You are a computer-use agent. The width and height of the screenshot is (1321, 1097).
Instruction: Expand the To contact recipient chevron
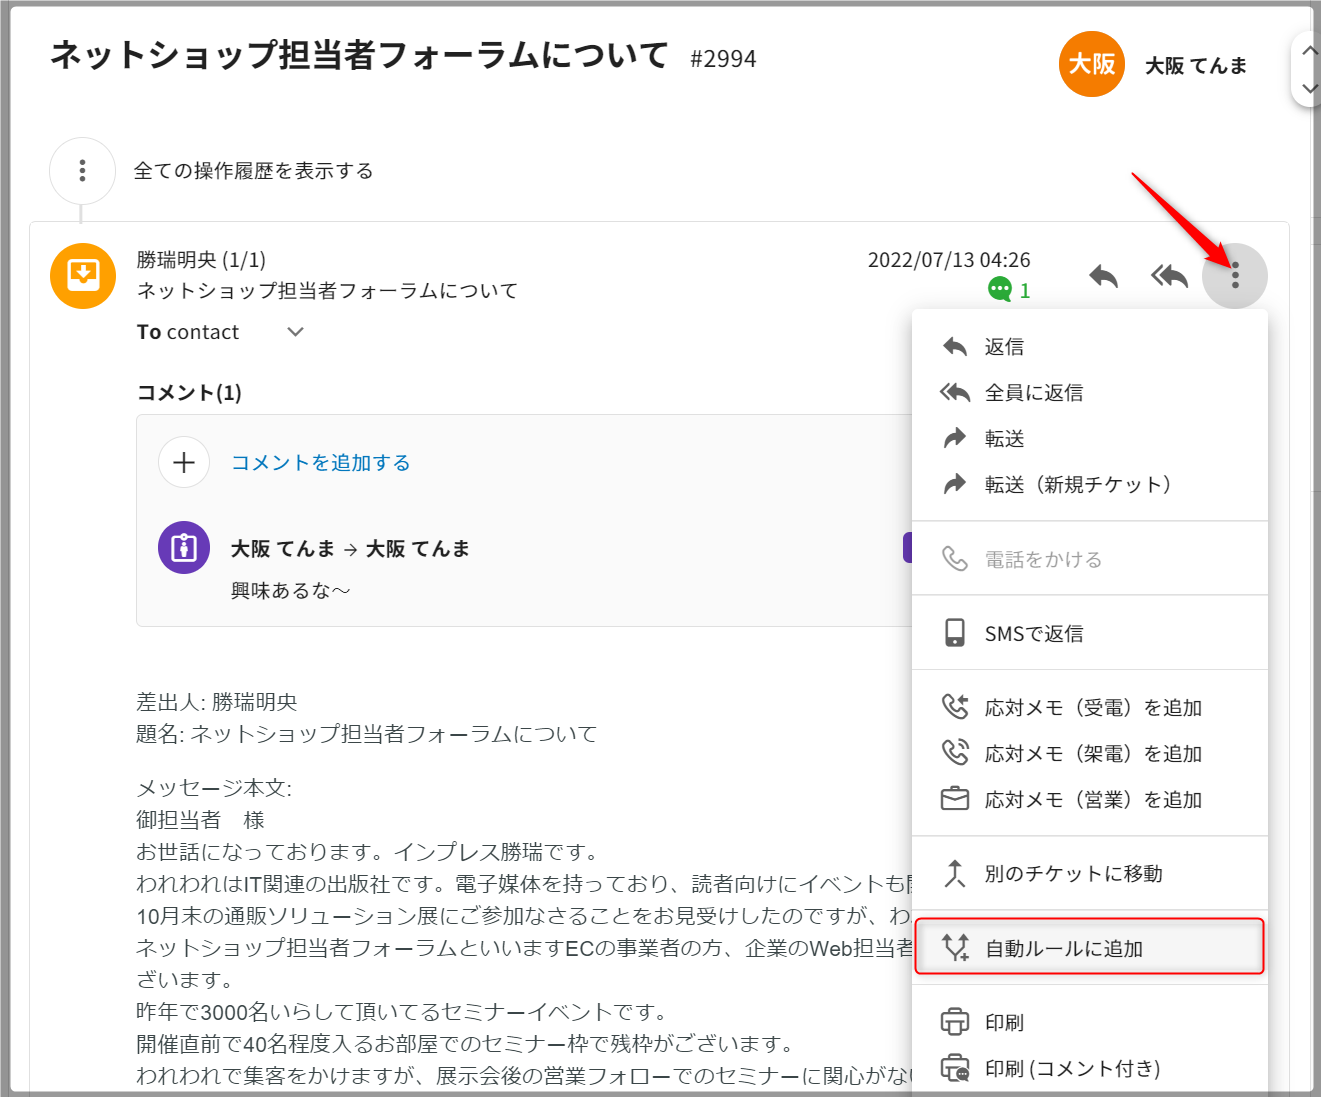pos(295,332)
